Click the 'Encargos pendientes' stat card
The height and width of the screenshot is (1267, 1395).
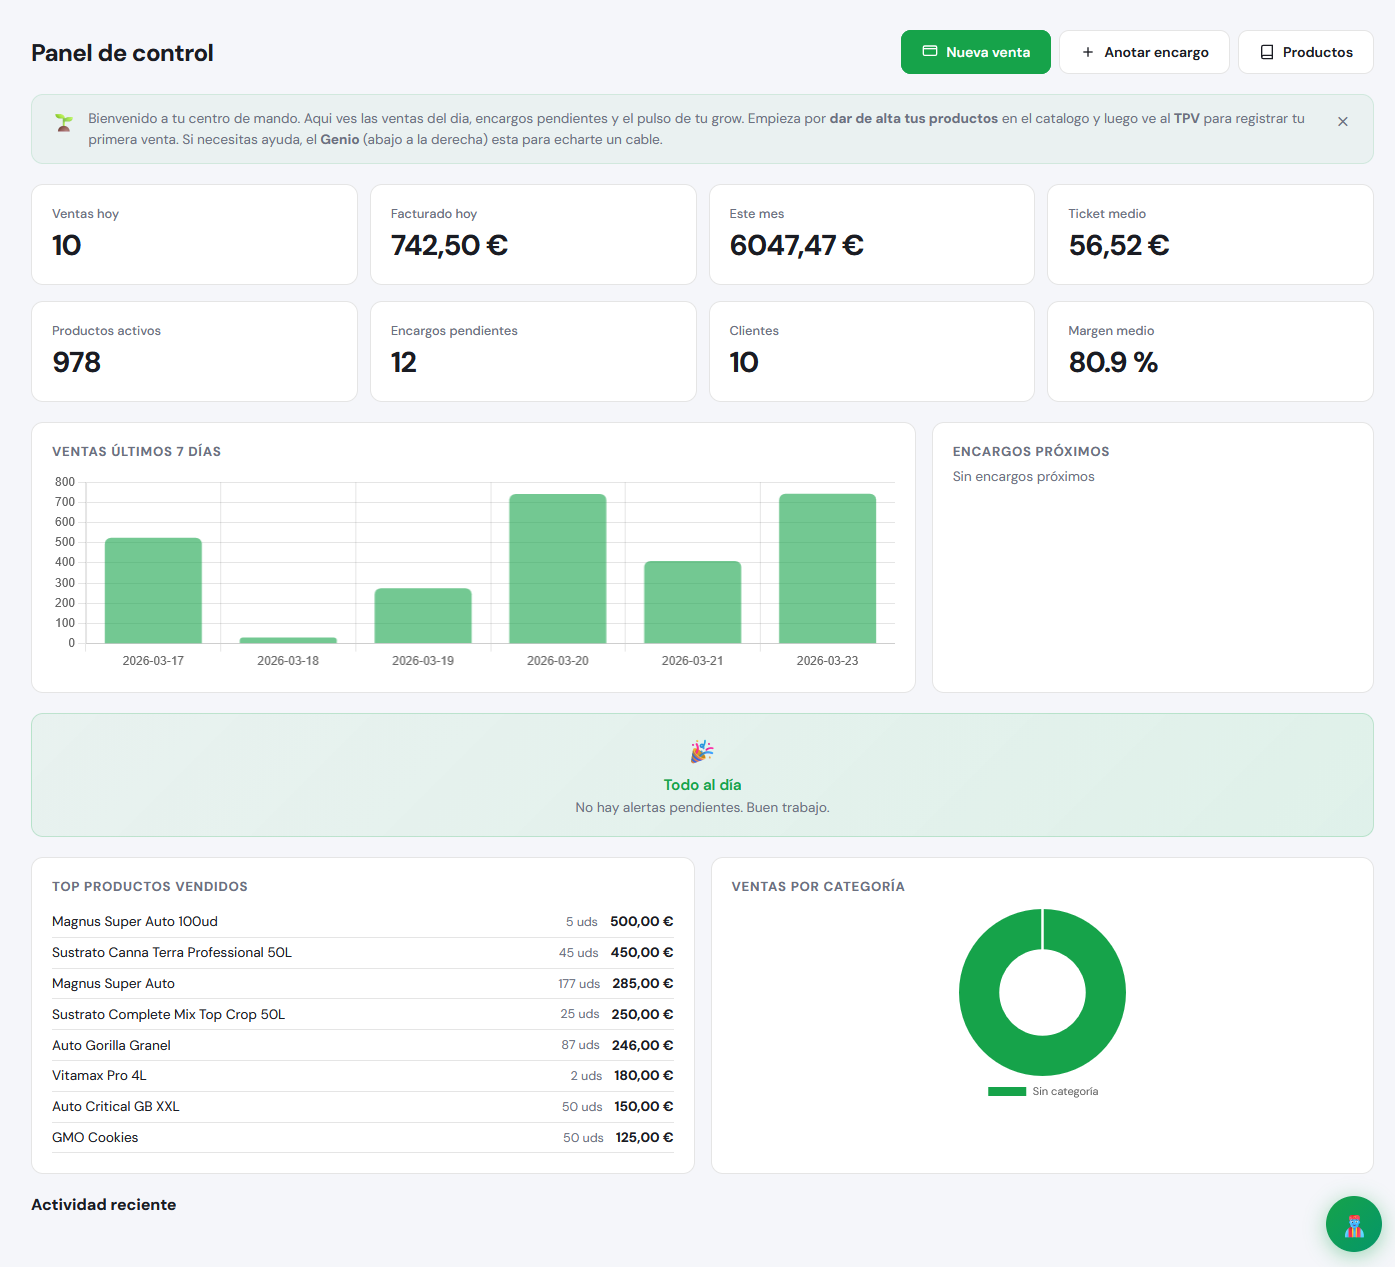pyautogui.click(x=533, y=351)
